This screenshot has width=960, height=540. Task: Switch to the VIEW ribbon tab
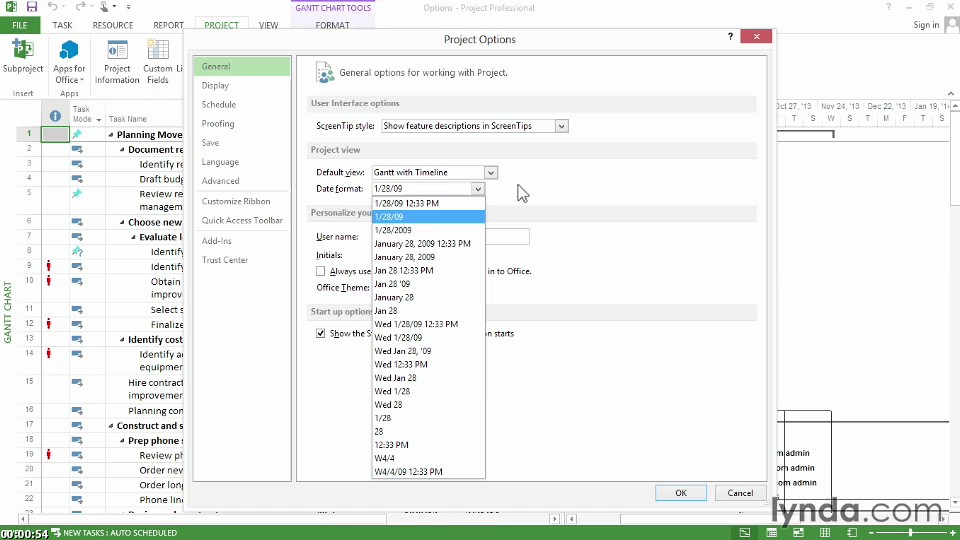coord(268,25)
